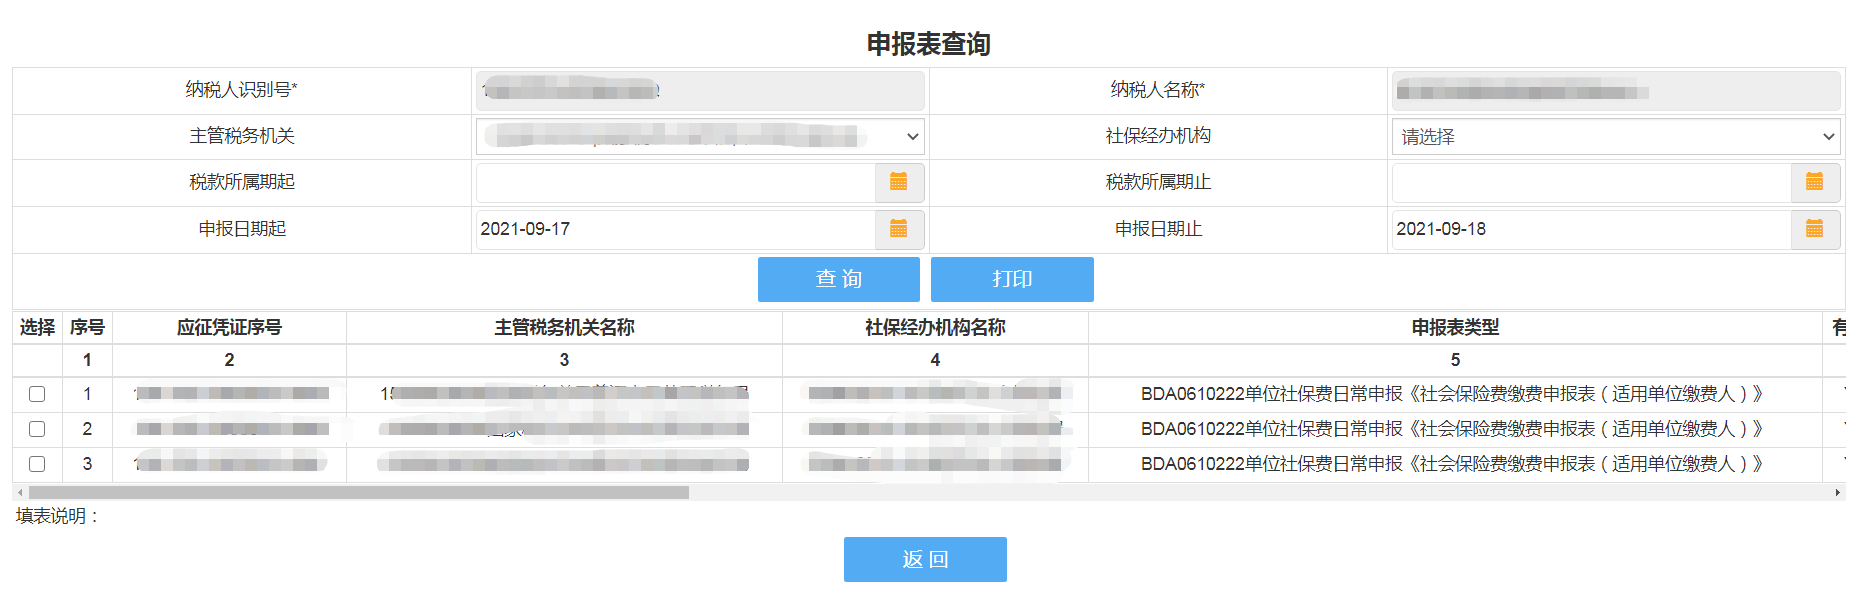Click the horizontal table scrollbar thumb
Screen dimensions: 1855x595
point(358,493)
